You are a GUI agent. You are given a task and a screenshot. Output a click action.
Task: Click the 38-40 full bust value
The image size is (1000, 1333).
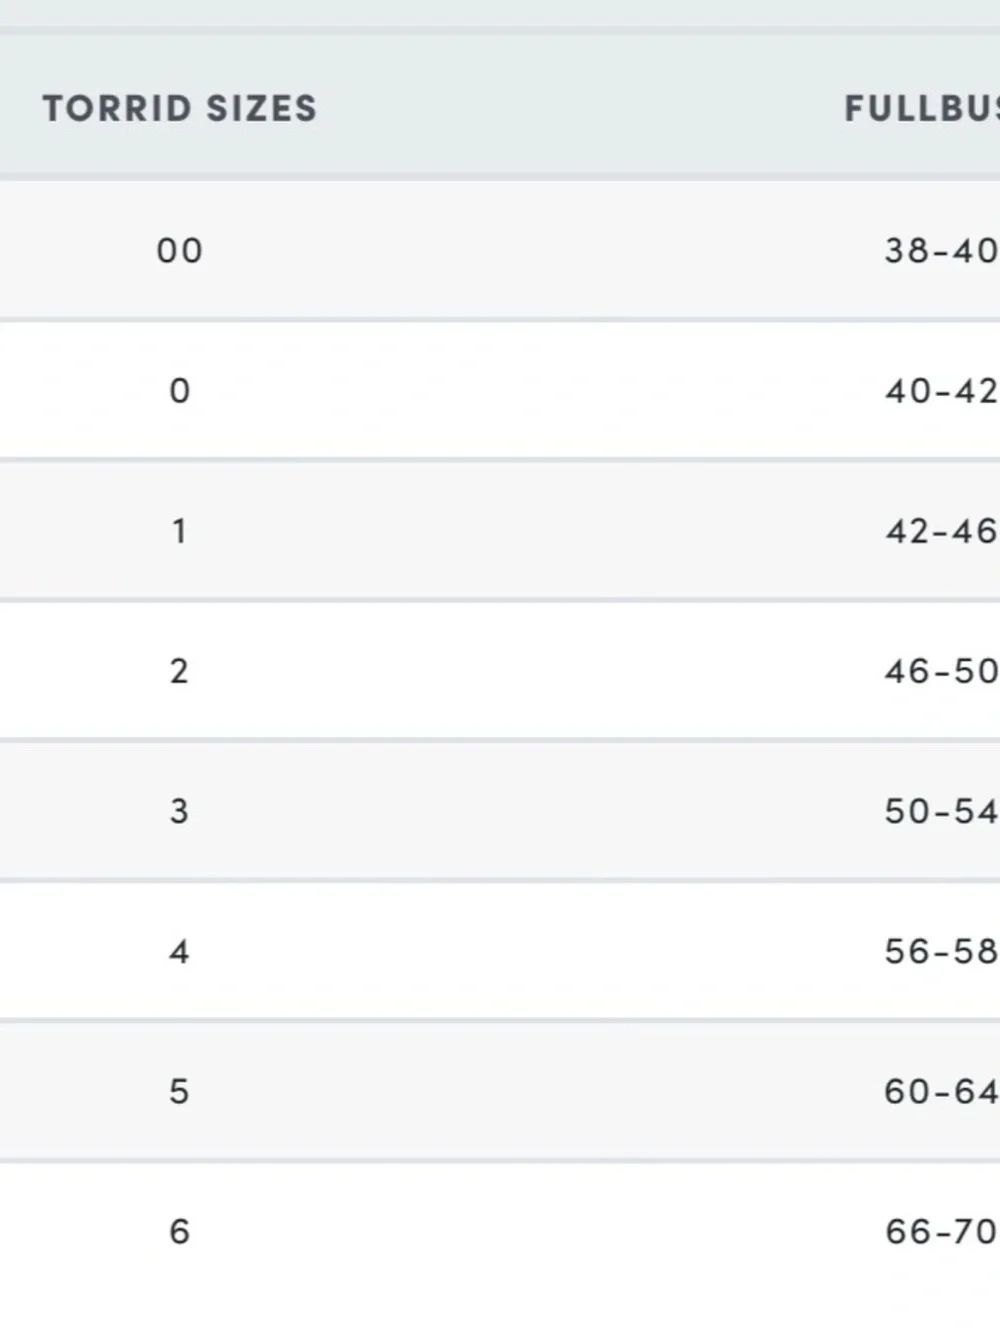(x=941, y=250)
